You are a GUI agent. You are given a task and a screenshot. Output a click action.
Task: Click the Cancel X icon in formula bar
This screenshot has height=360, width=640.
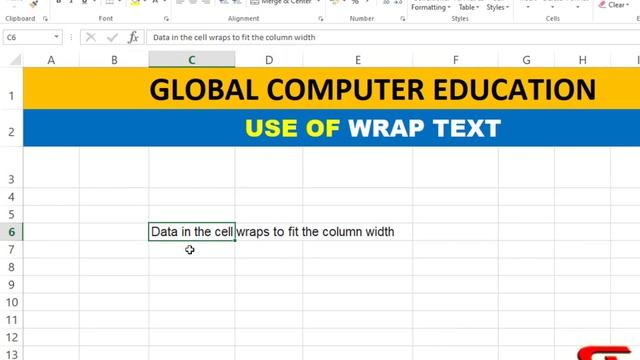point(91,38)
